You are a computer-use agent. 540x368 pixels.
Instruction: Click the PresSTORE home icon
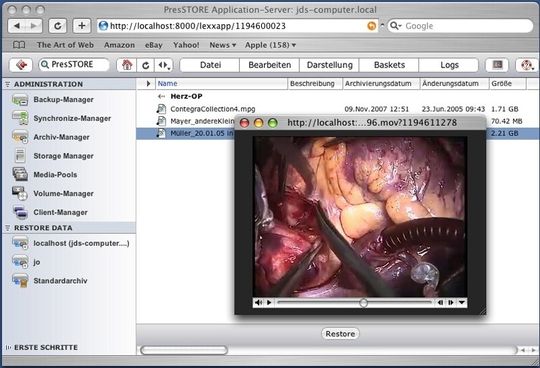[x=127, y=65]
